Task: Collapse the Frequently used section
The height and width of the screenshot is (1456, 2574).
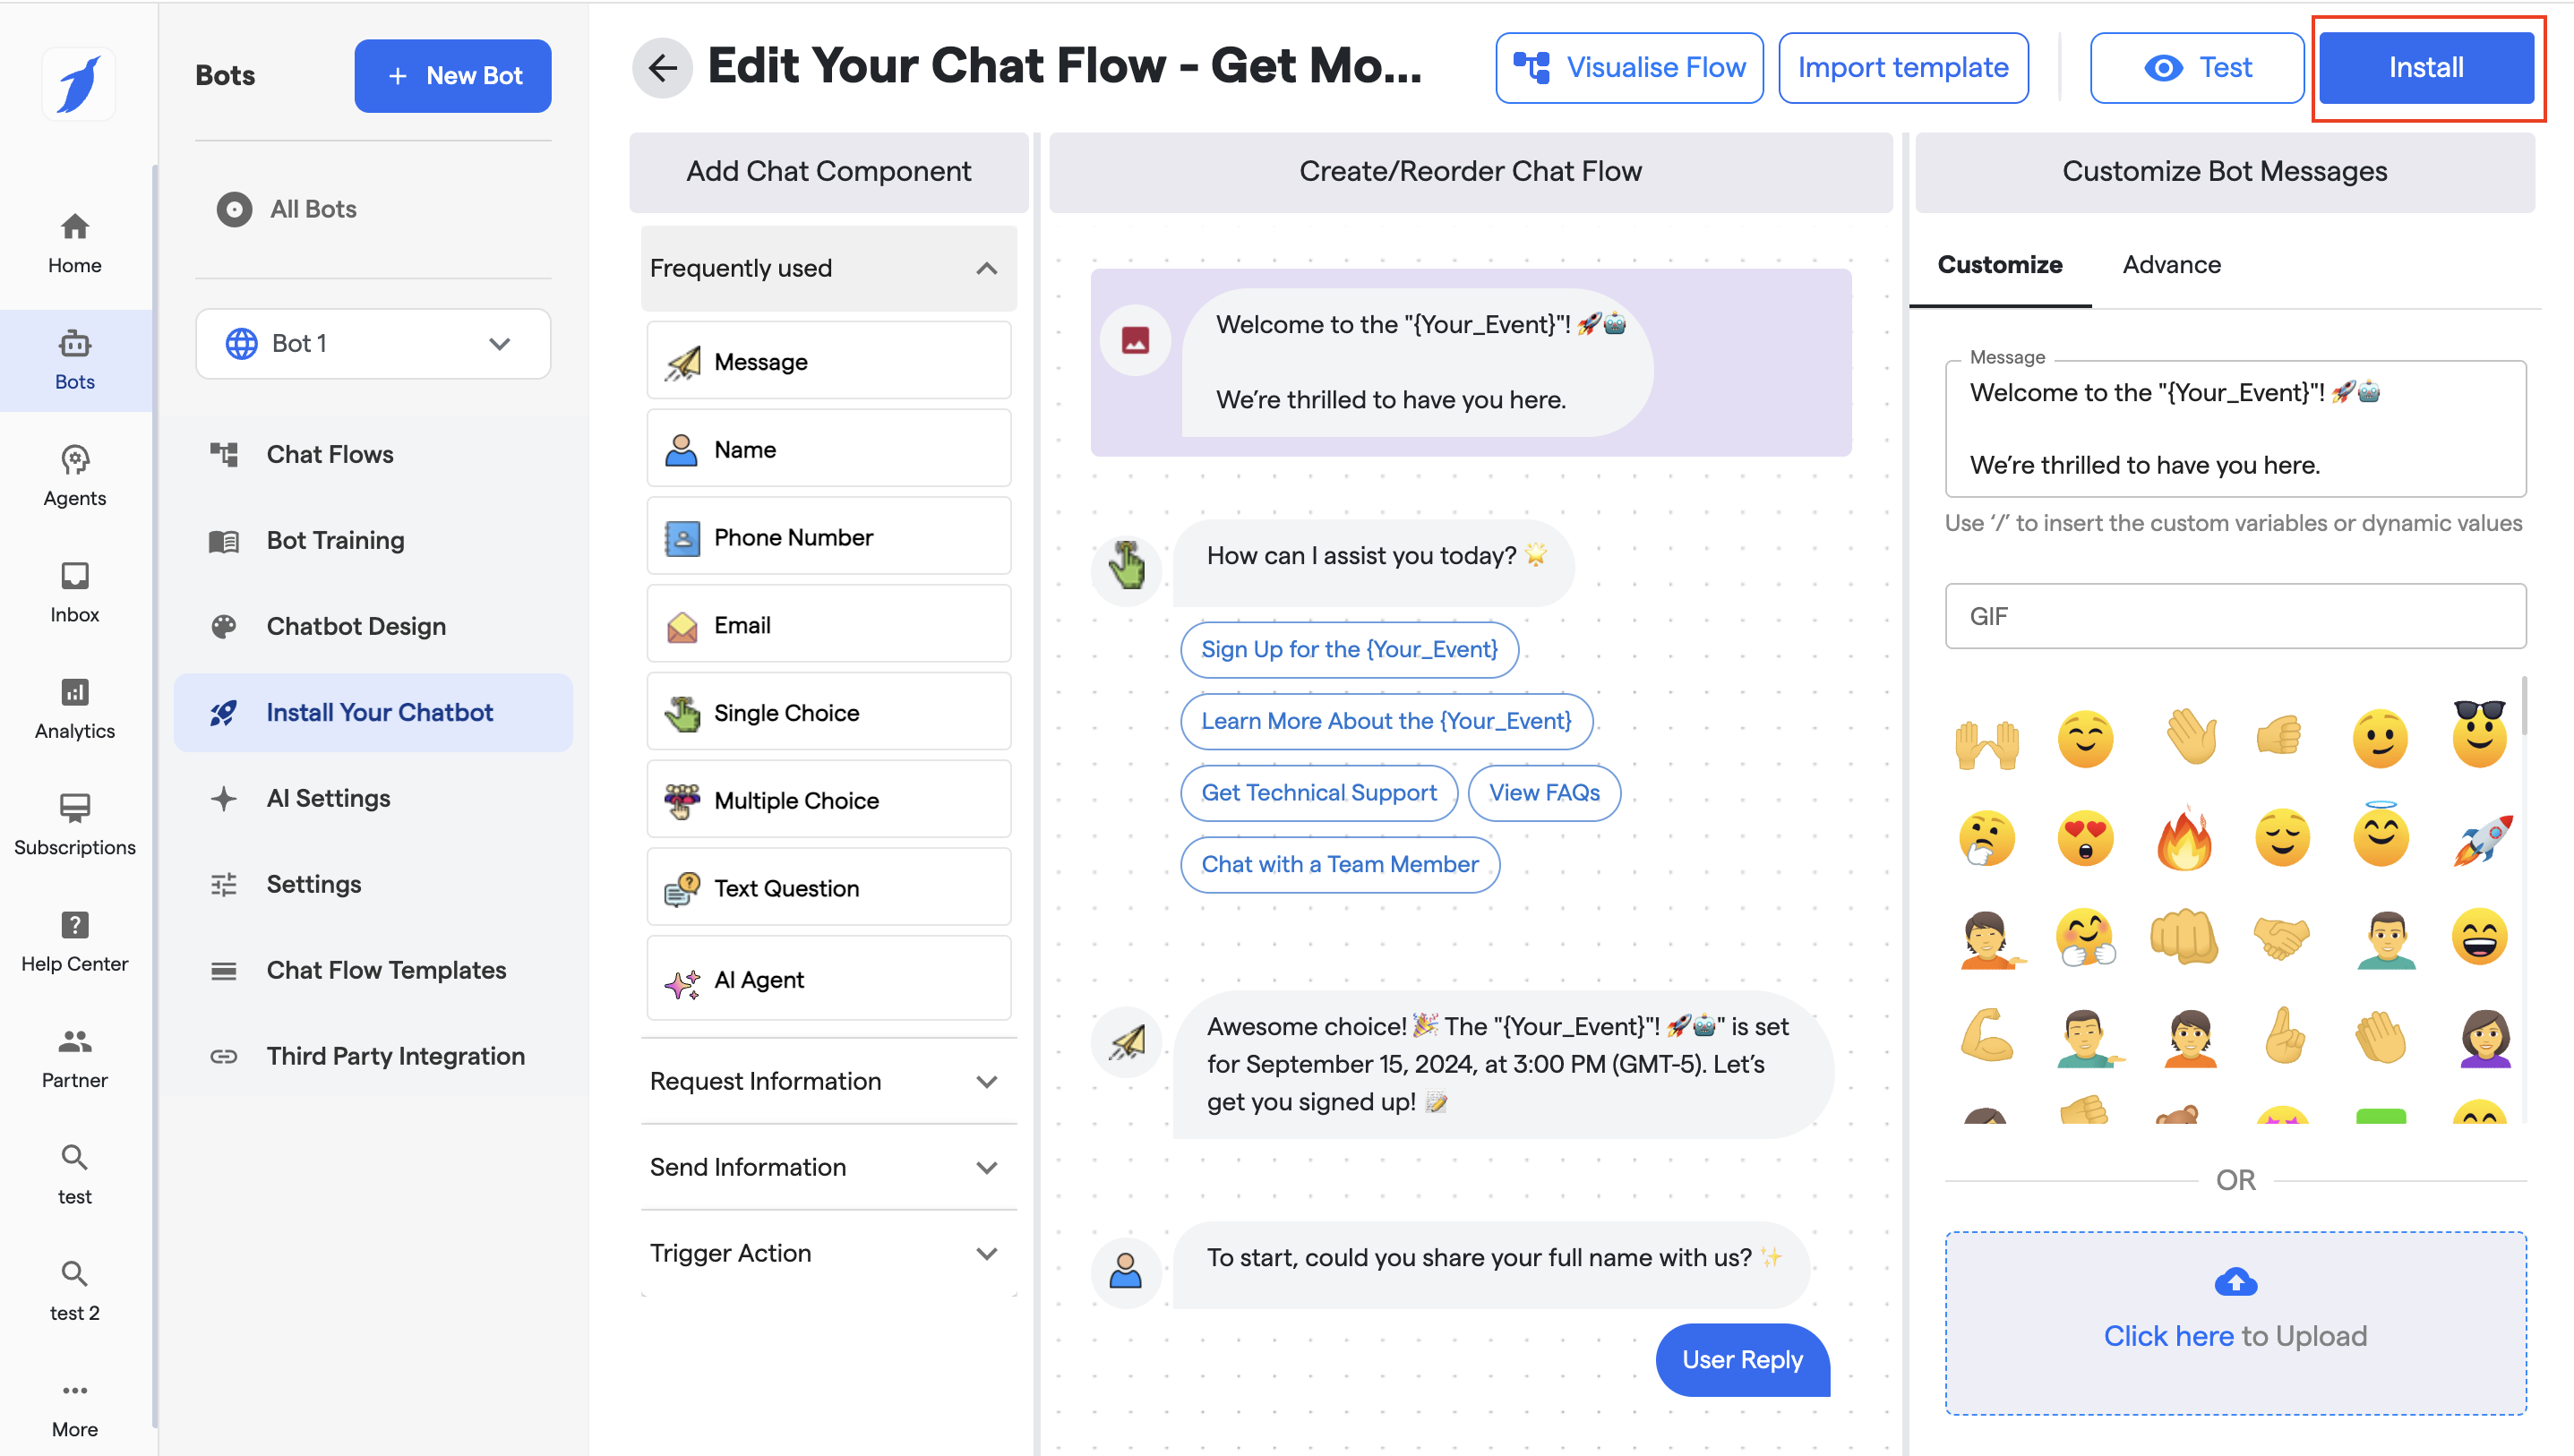Action: point(986,268)
